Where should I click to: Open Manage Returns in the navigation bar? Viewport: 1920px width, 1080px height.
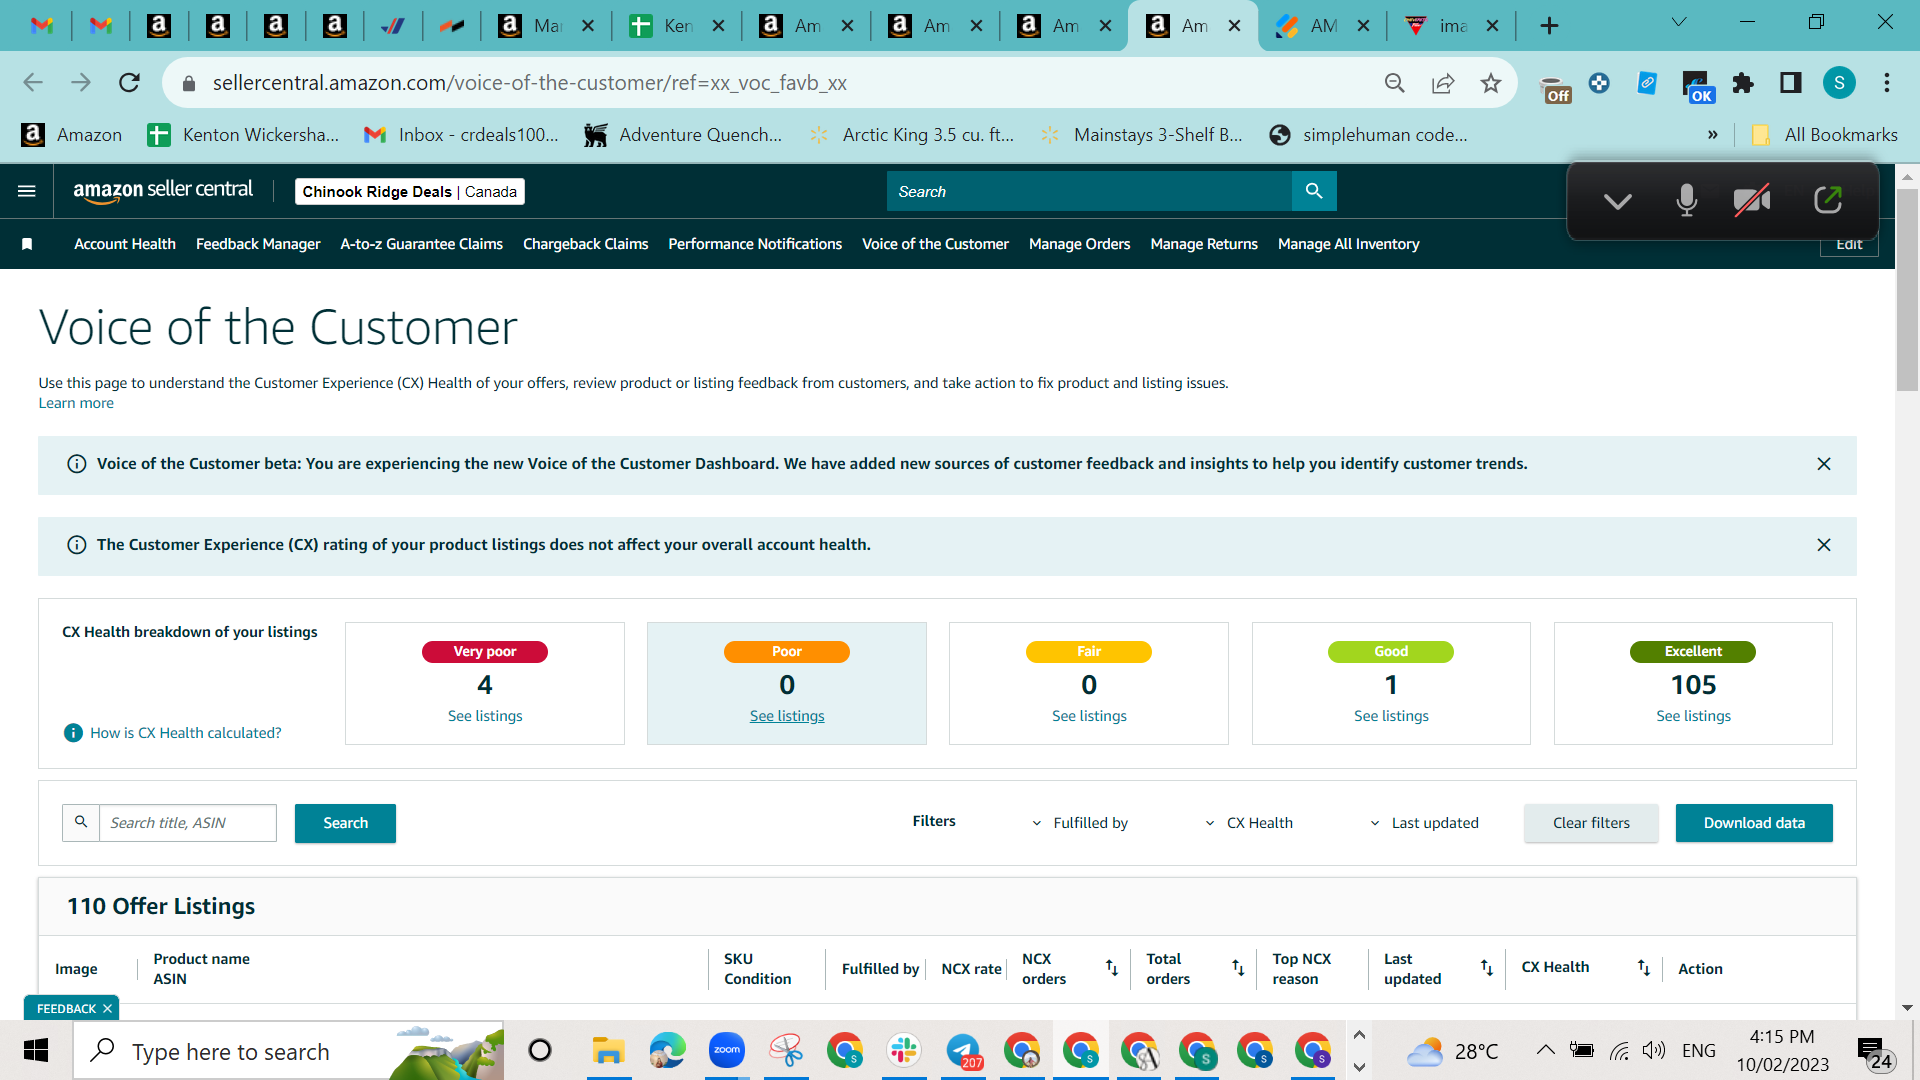(1204, 244)
